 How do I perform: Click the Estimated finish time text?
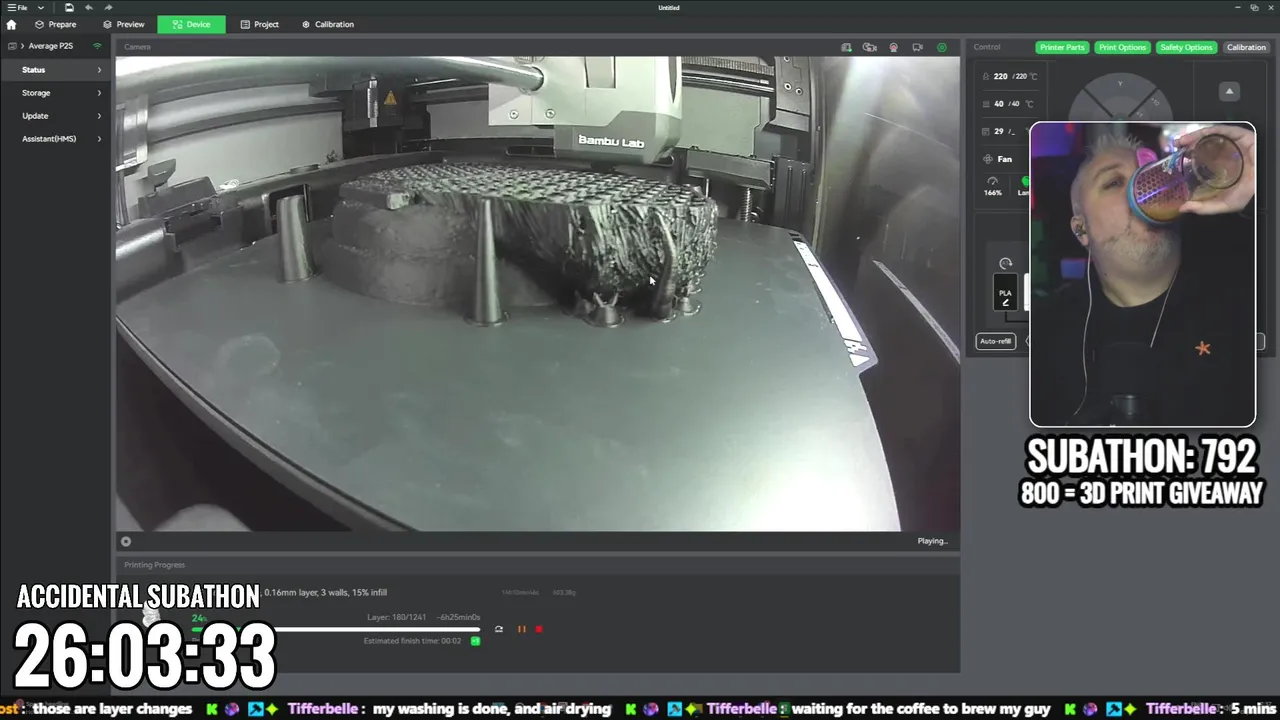click(412, 641)
